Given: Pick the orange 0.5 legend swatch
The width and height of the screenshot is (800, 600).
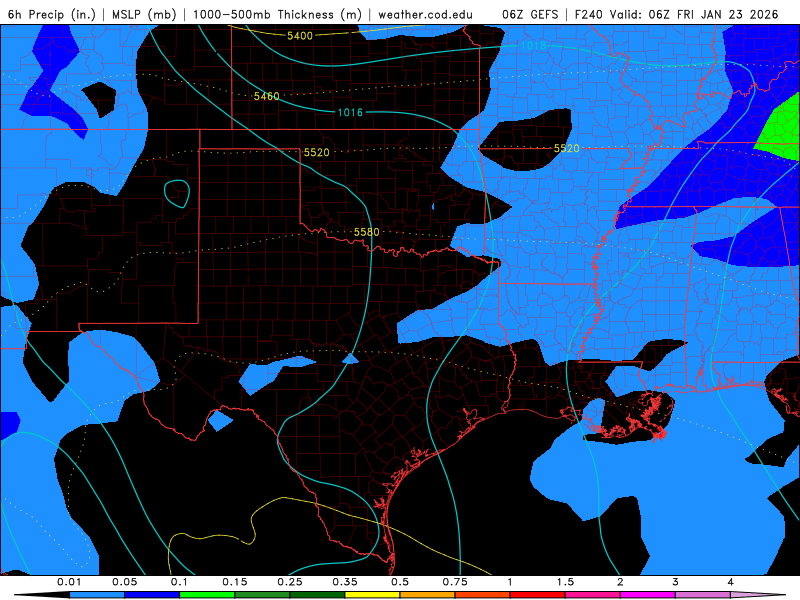Looking at the screenshot, I should (x=428, y=595).
